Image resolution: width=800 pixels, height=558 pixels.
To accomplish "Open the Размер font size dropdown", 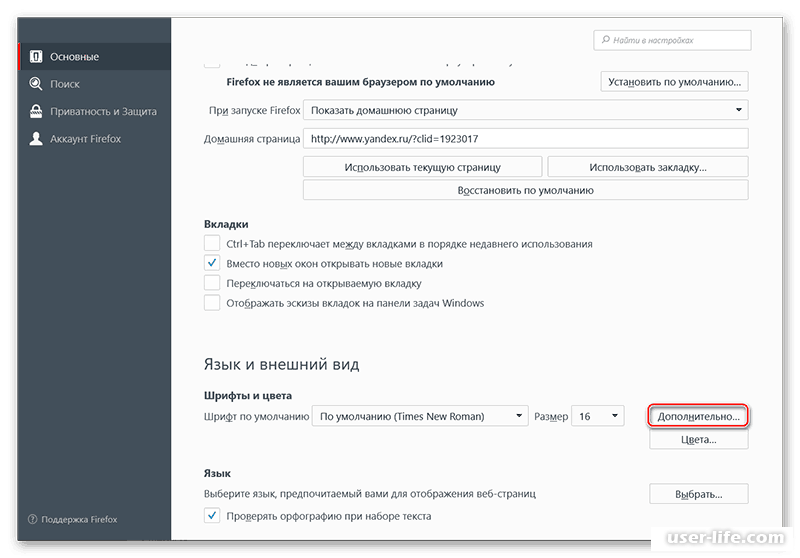I will [x=598, y=416].
